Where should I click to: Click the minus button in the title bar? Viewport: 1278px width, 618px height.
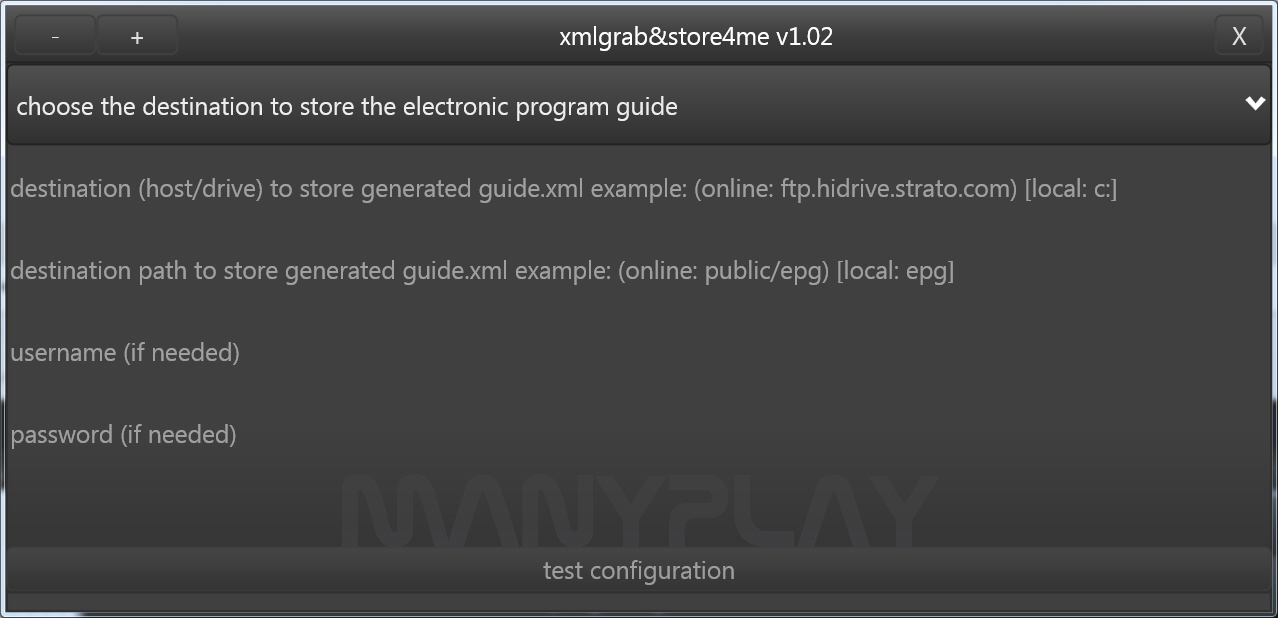(x=55, y=37)
